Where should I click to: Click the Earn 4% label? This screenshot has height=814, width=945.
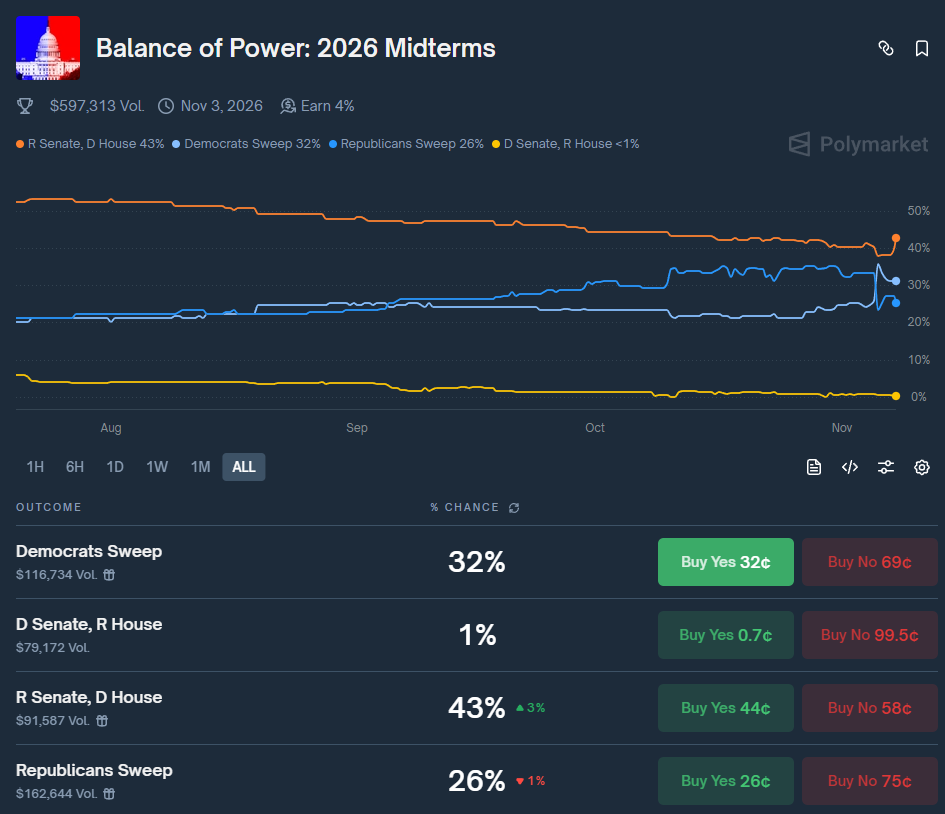pos(317,105)
